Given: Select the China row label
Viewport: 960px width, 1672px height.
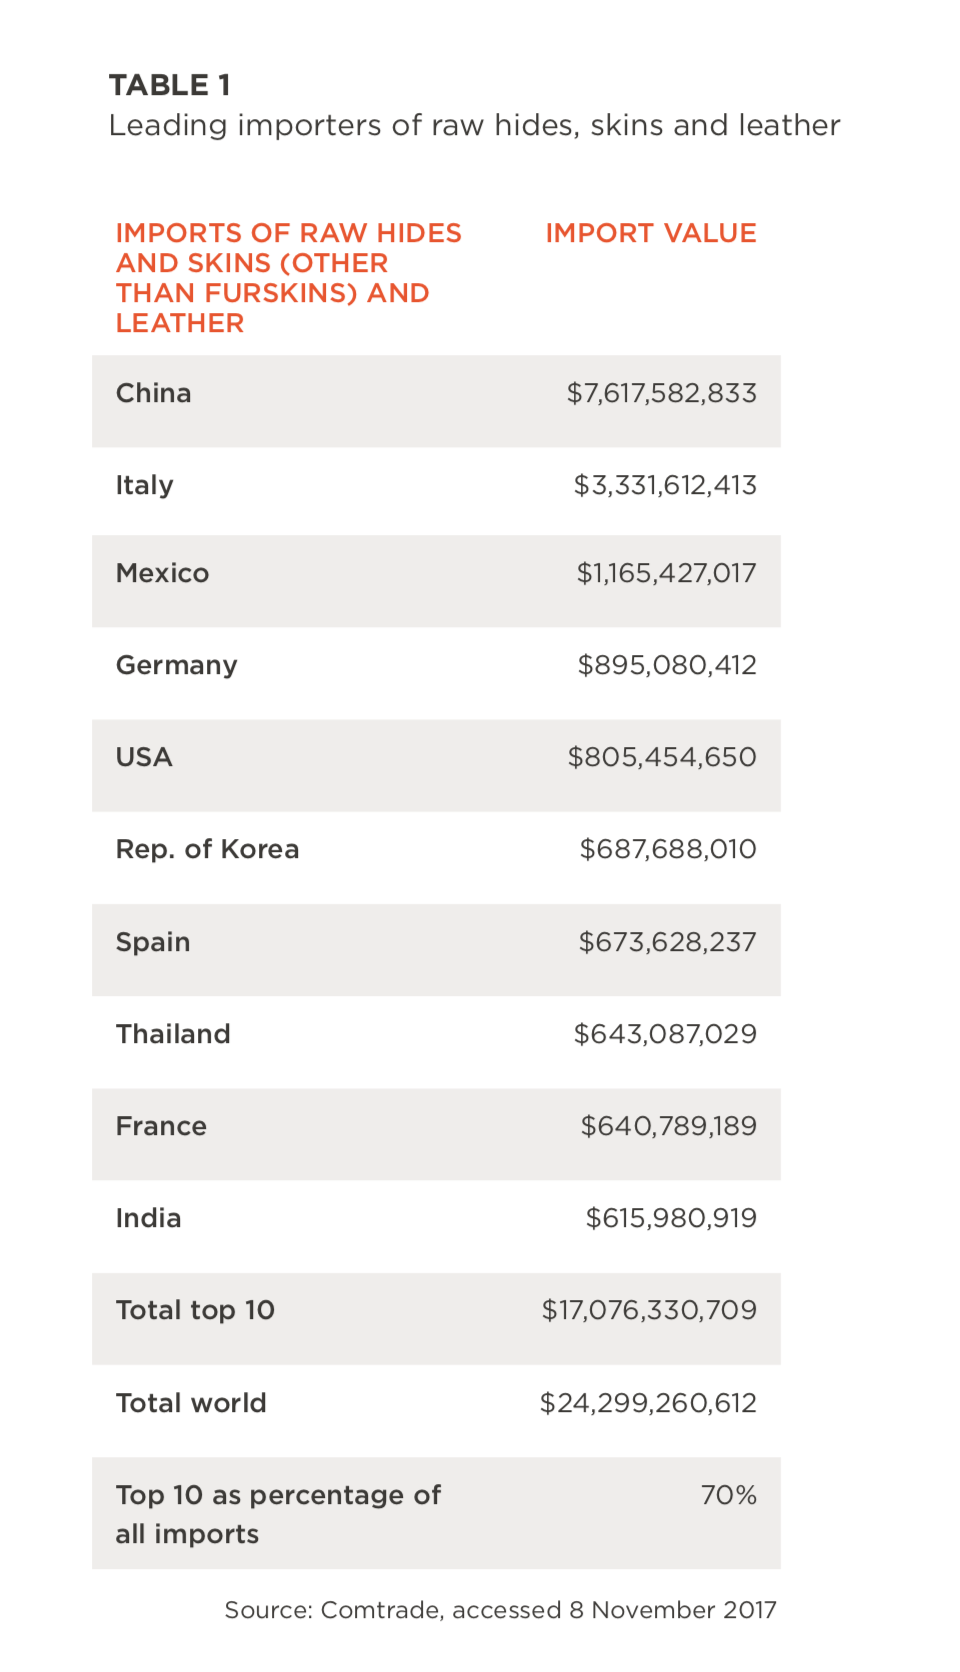Looking at the screenshot, I should click(153, 393).
